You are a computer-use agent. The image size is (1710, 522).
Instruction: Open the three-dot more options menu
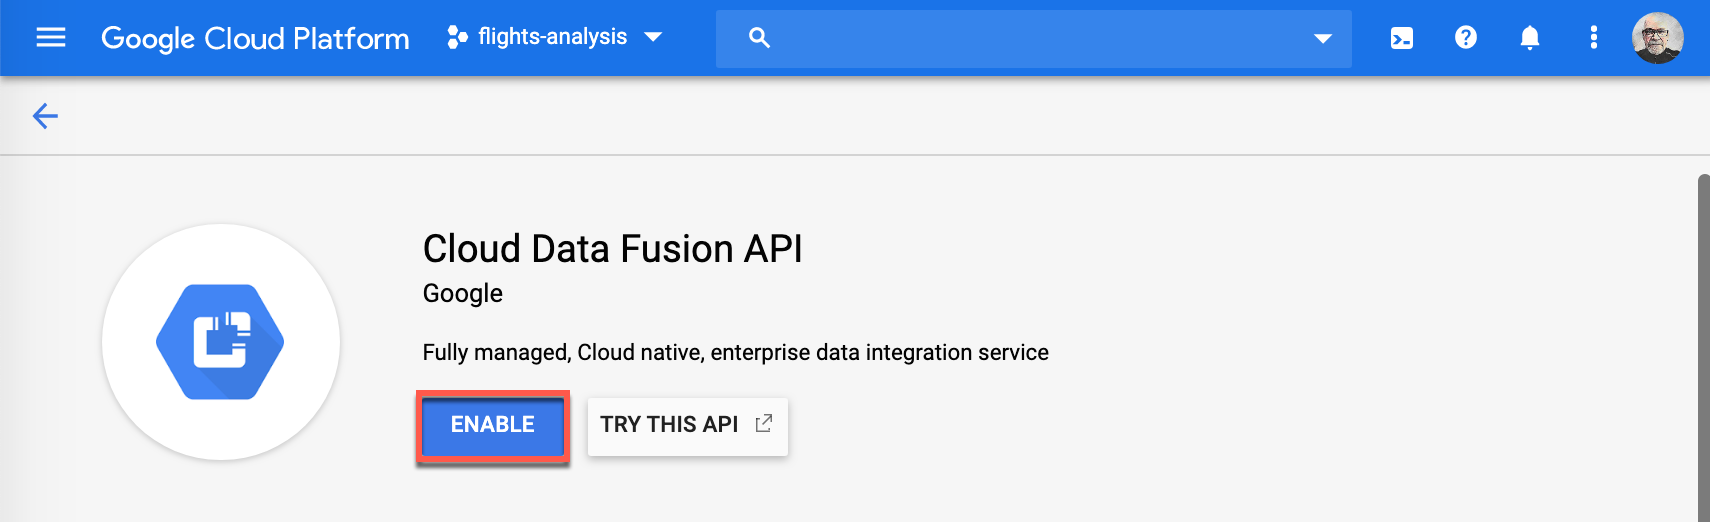click(x=1594, y=38)
